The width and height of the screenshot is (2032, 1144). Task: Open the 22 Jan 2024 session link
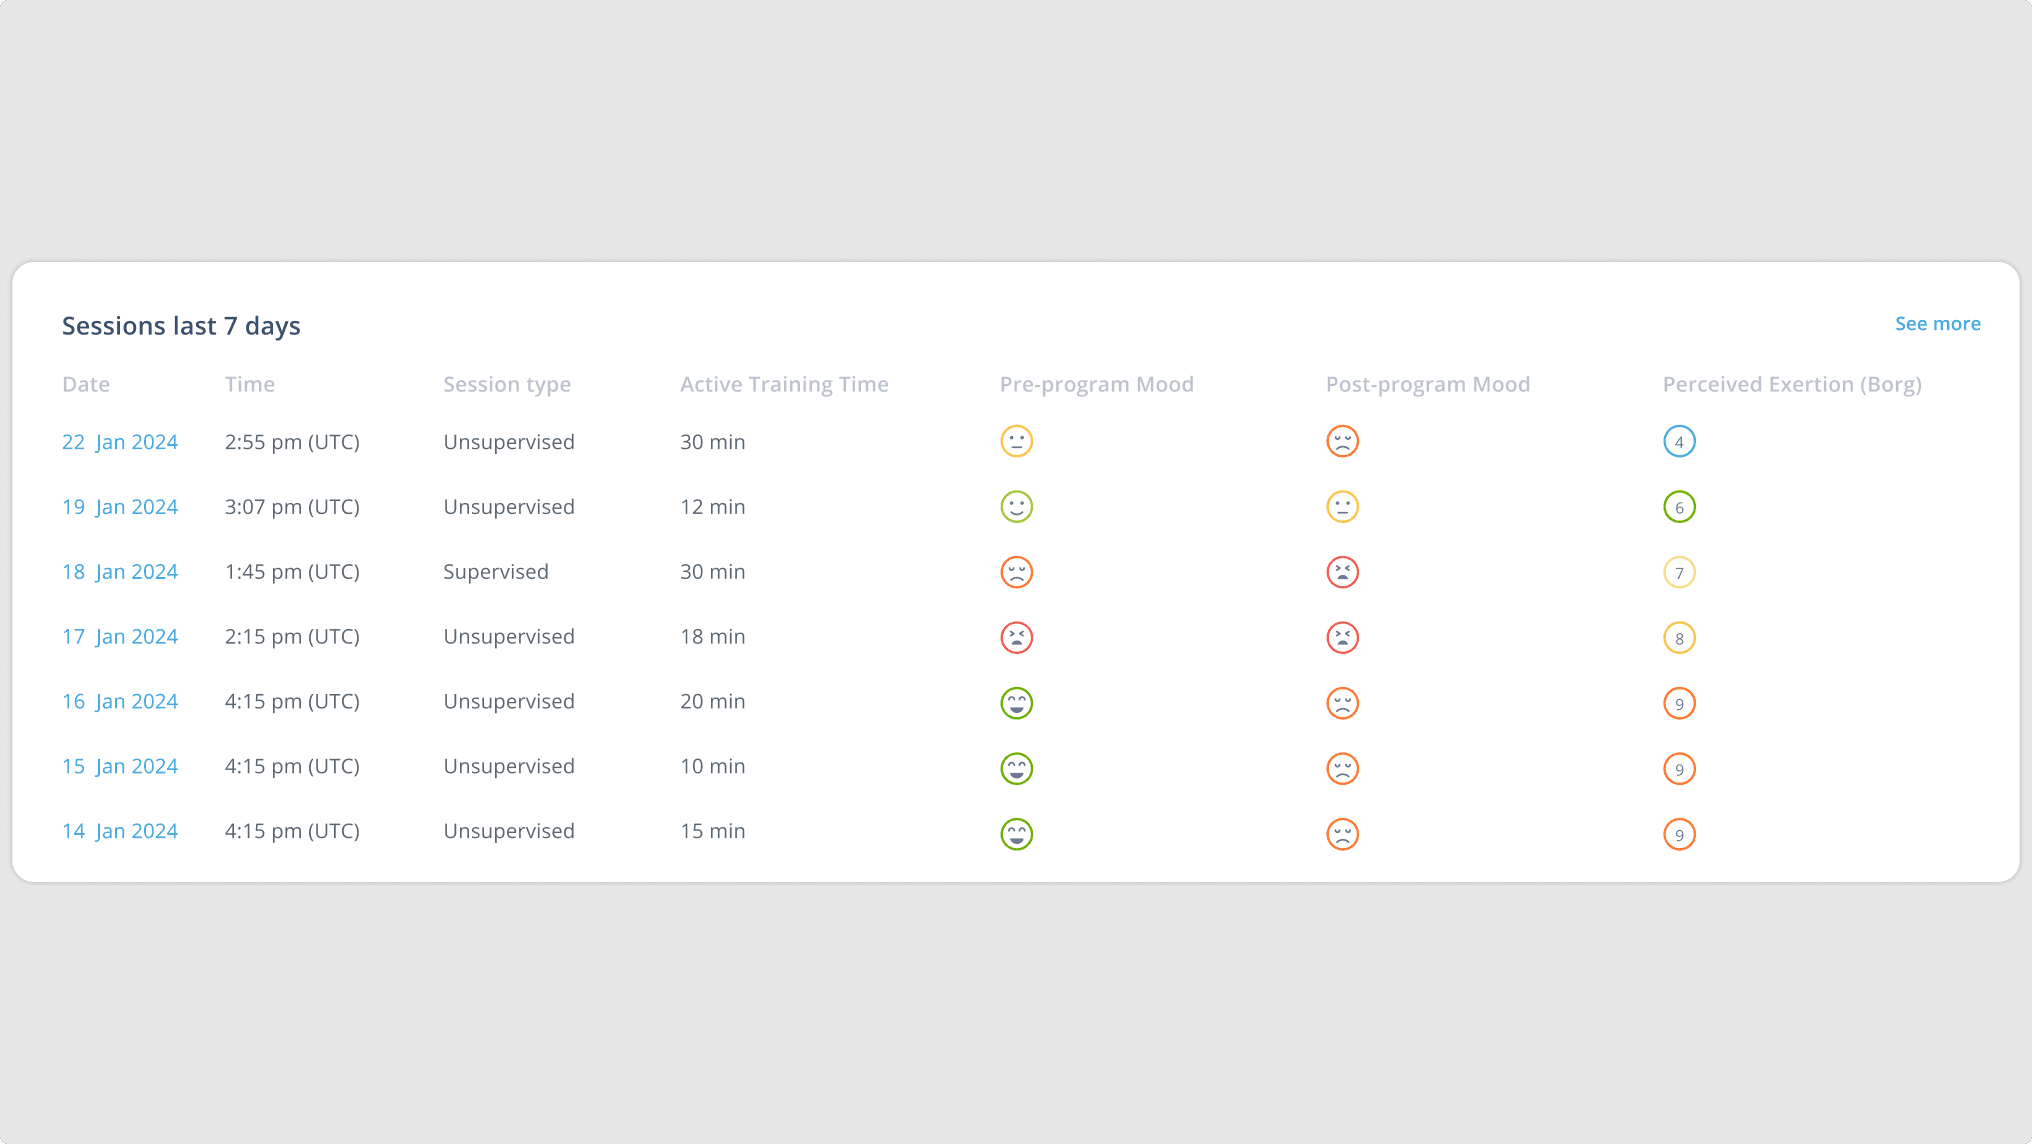click(x=120, y=442)
